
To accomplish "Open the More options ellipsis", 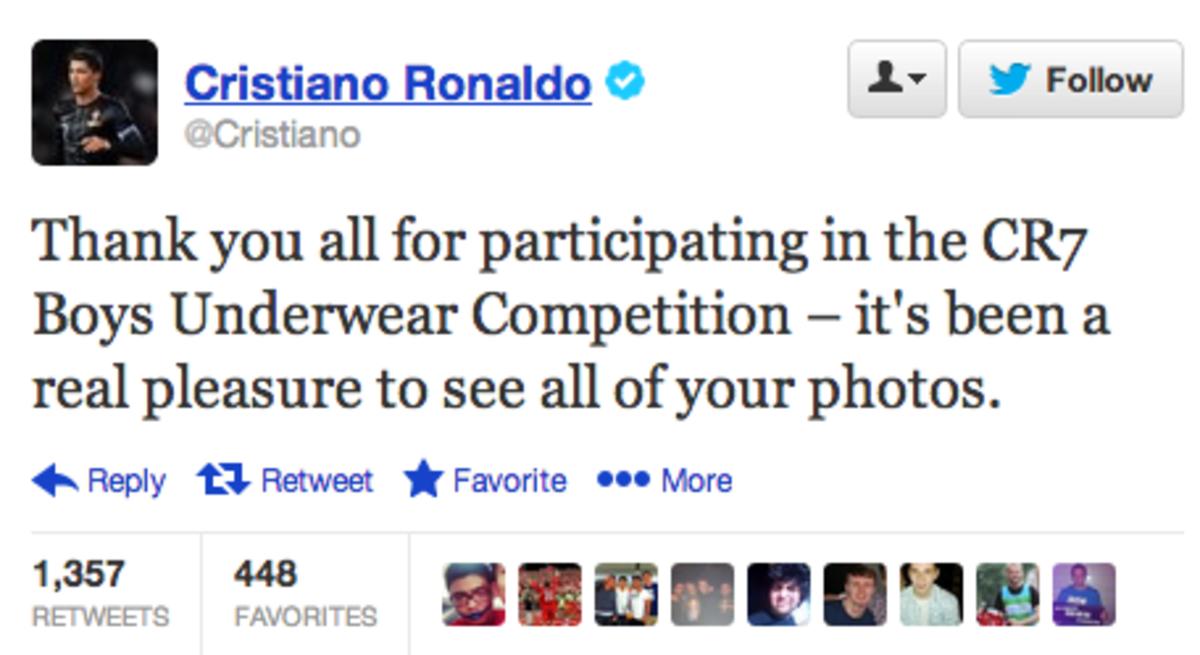I will 664,481.
